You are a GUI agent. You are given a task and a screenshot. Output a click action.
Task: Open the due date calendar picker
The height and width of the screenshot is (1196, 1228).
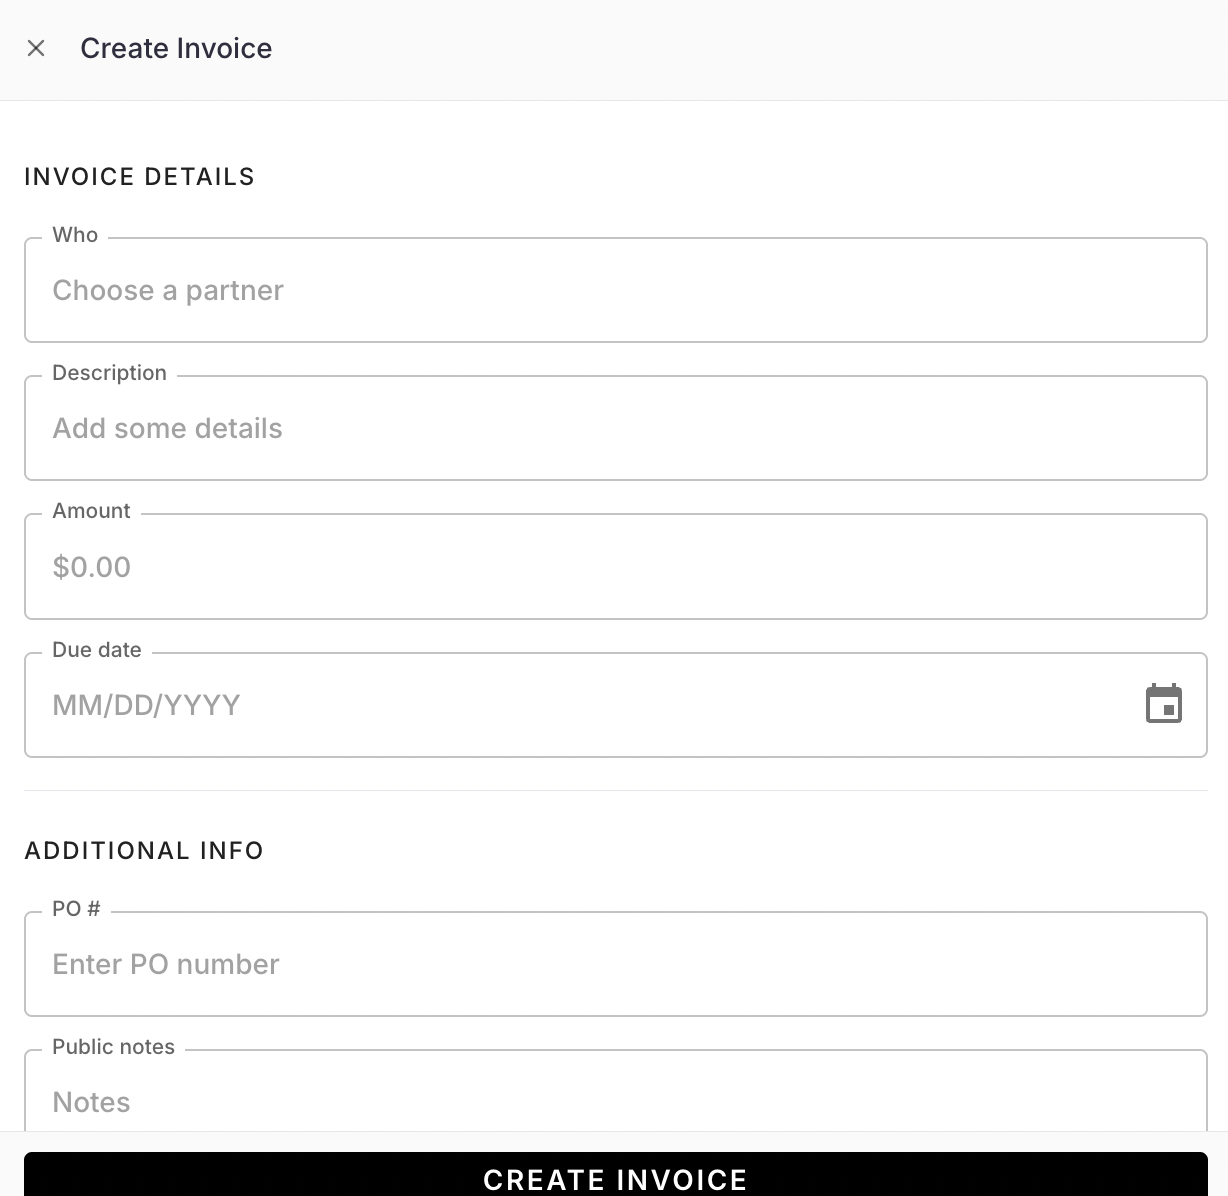click(1163, 704)
